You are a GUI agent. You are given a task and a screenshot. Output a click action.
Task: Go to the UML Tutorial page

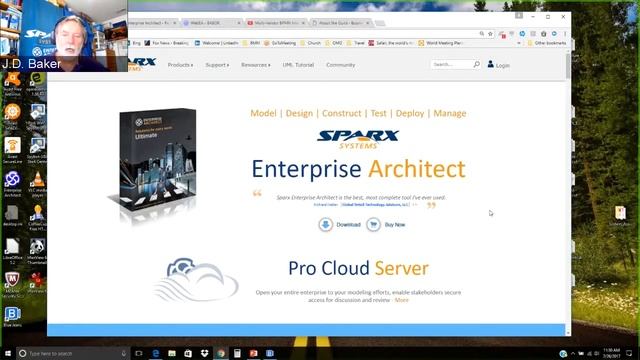pyautogui.click(x=298, y=65)
